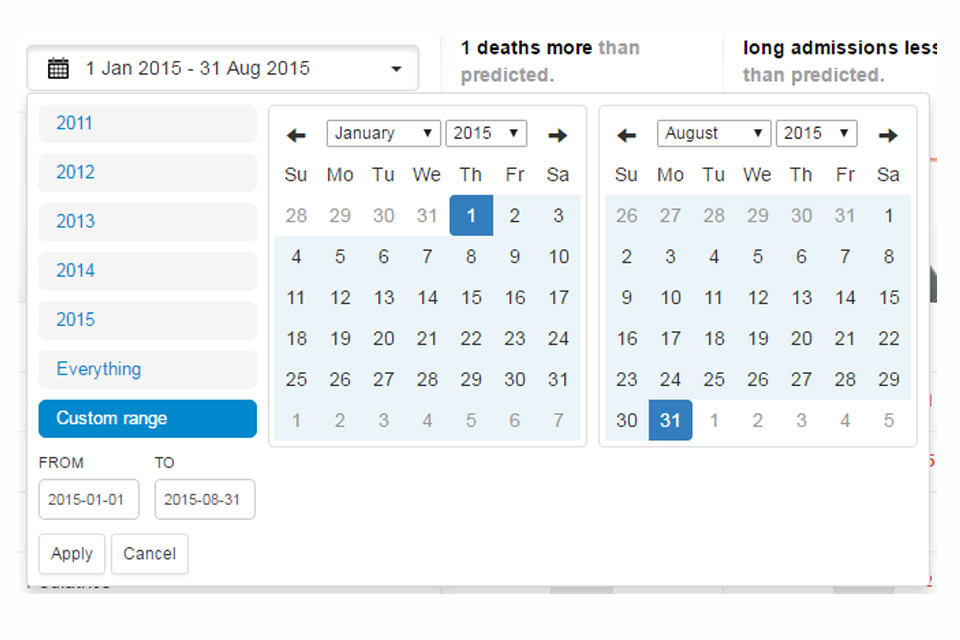Viewport: 960px width, 640px height.
Task: Click the Apply button
Action: (x=72, y=554)
